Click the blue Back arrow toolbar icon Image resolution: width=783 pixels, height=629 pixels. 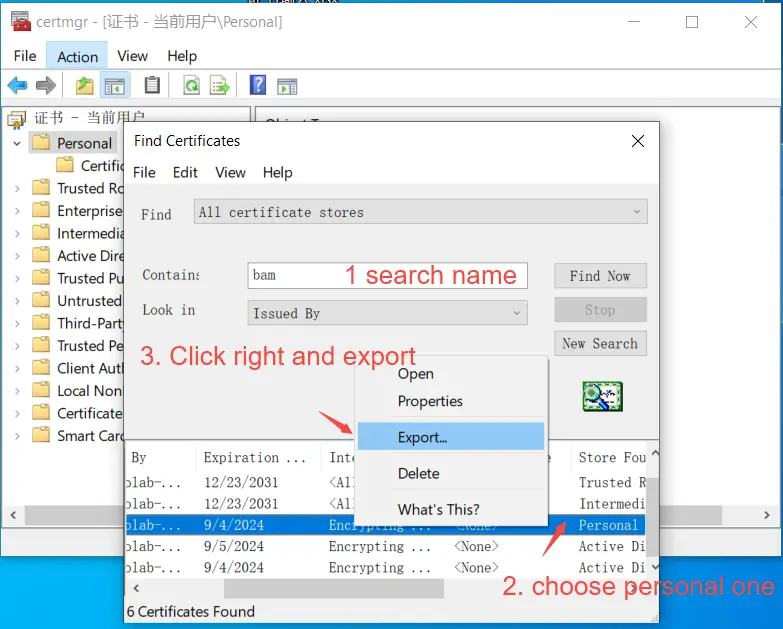click(17, 85)
